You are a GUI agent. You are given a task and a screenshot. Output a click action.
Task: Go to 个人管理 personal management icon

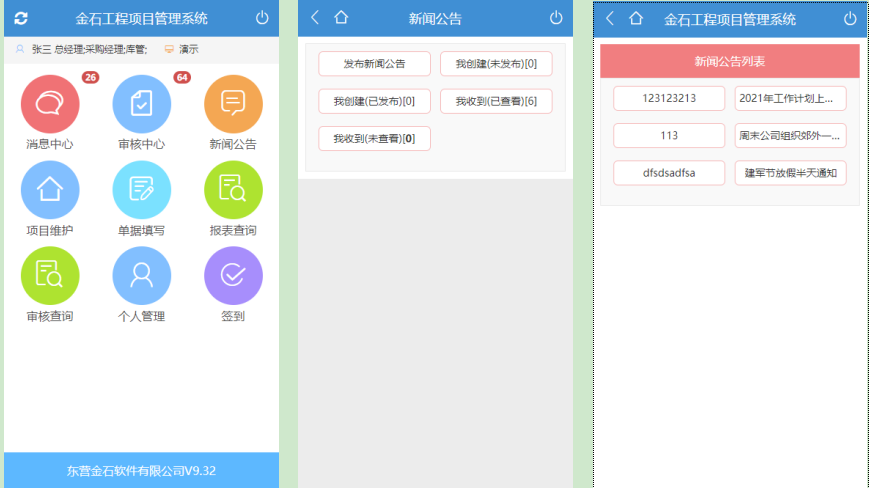[x=141, y=276]
